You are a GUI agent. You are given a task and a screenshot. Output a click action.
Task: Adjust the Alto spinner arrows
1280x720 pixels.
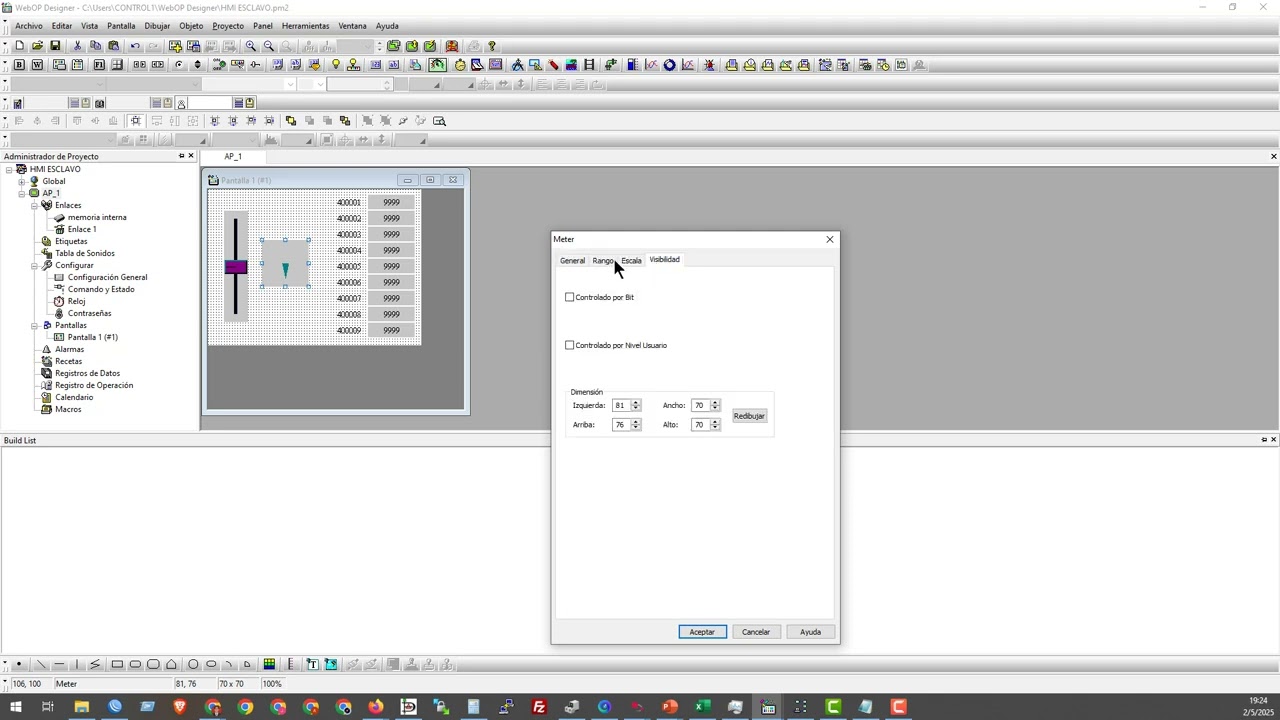(715, 425)
